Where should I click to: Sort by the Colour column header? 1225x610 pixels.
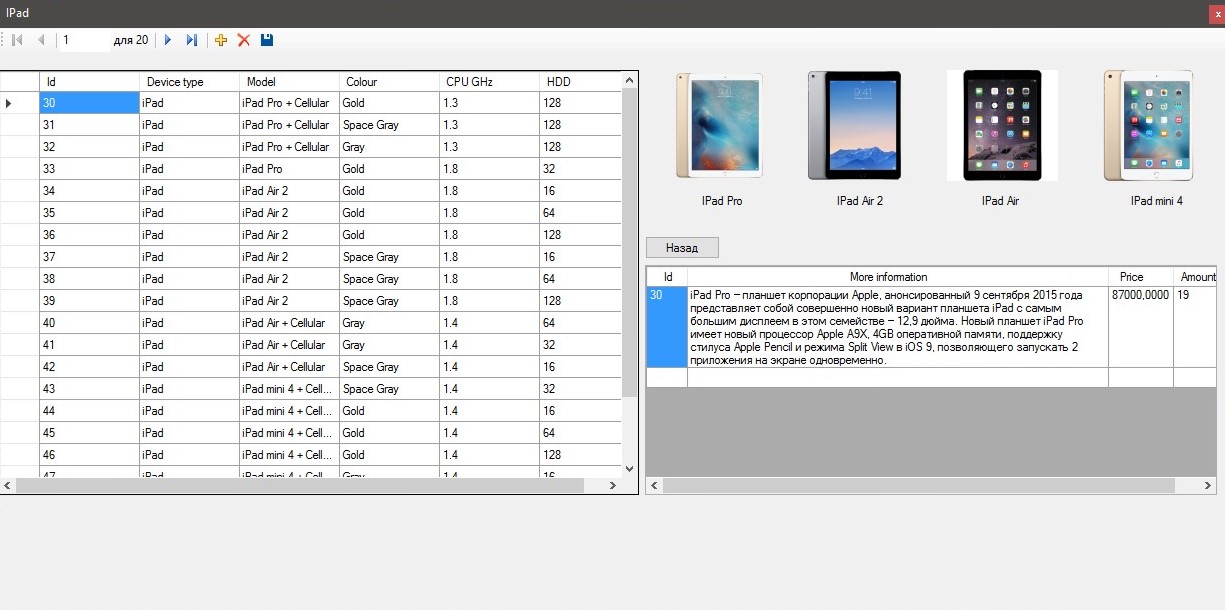(389, 82)
